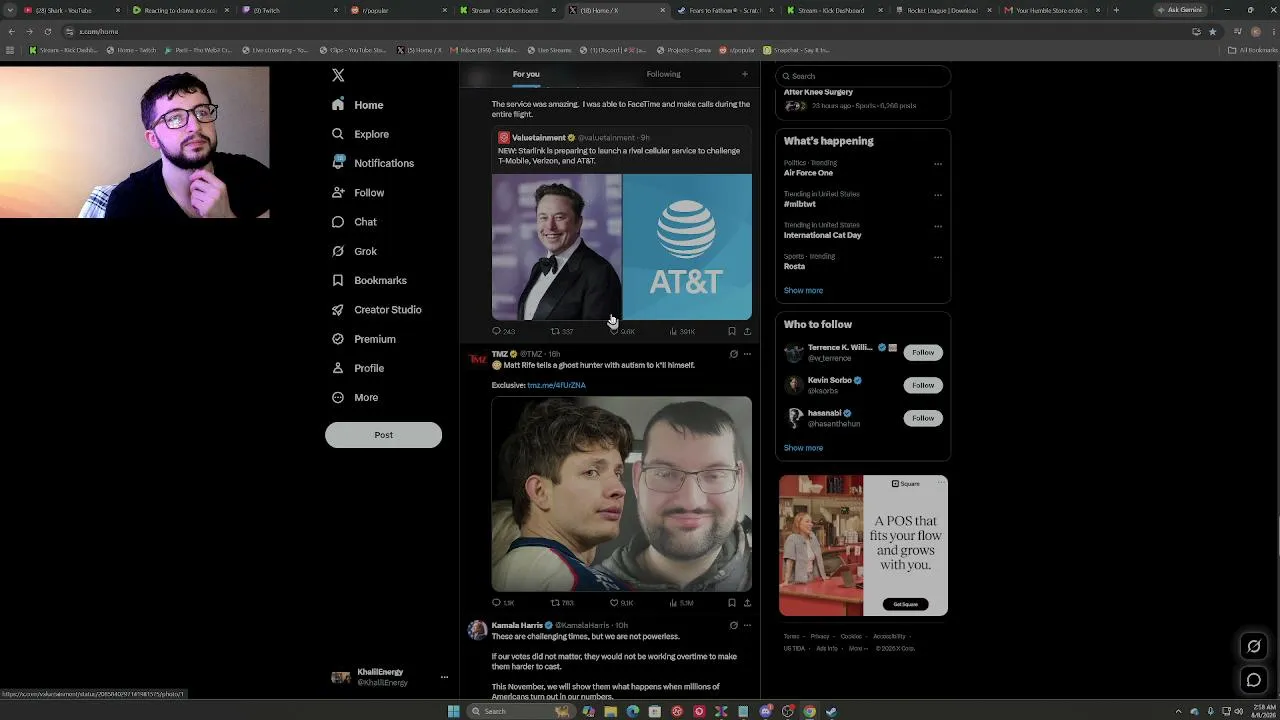Expand the More menu in the sidebar
Screen dimensions: 1280x720
coord(355,397)
